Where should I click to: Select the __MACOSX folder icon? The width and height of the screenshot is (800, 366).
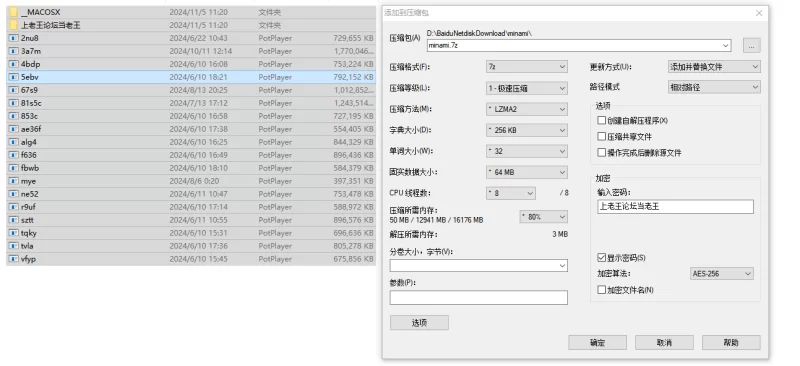click(14, 12)
